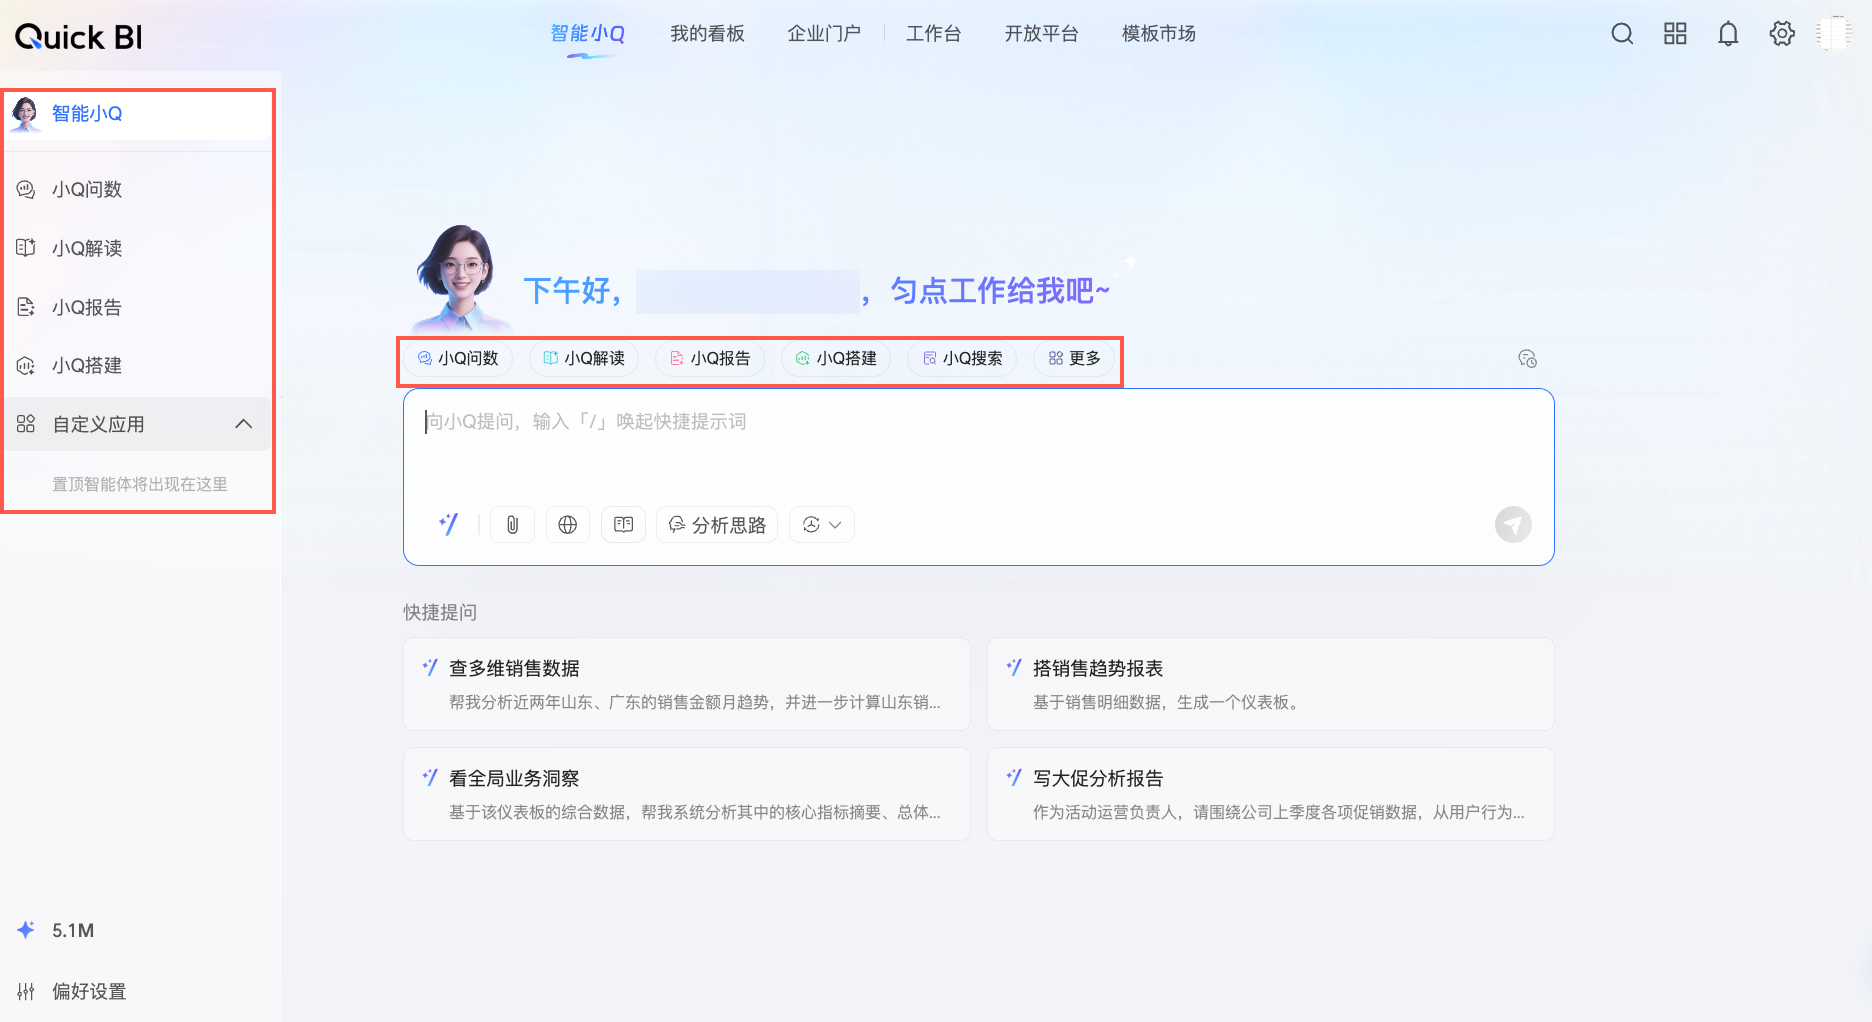
Task: Open 偏好设置 at sidebar bottom
Action: [x=72, y=991]
